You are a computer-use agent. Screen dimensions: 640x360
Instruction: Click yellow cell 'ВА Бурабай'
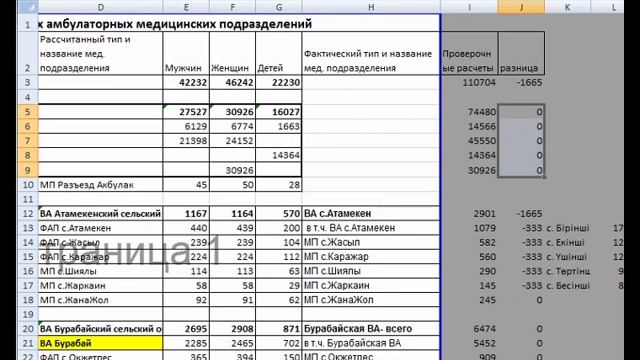click(x=100, y=343)
